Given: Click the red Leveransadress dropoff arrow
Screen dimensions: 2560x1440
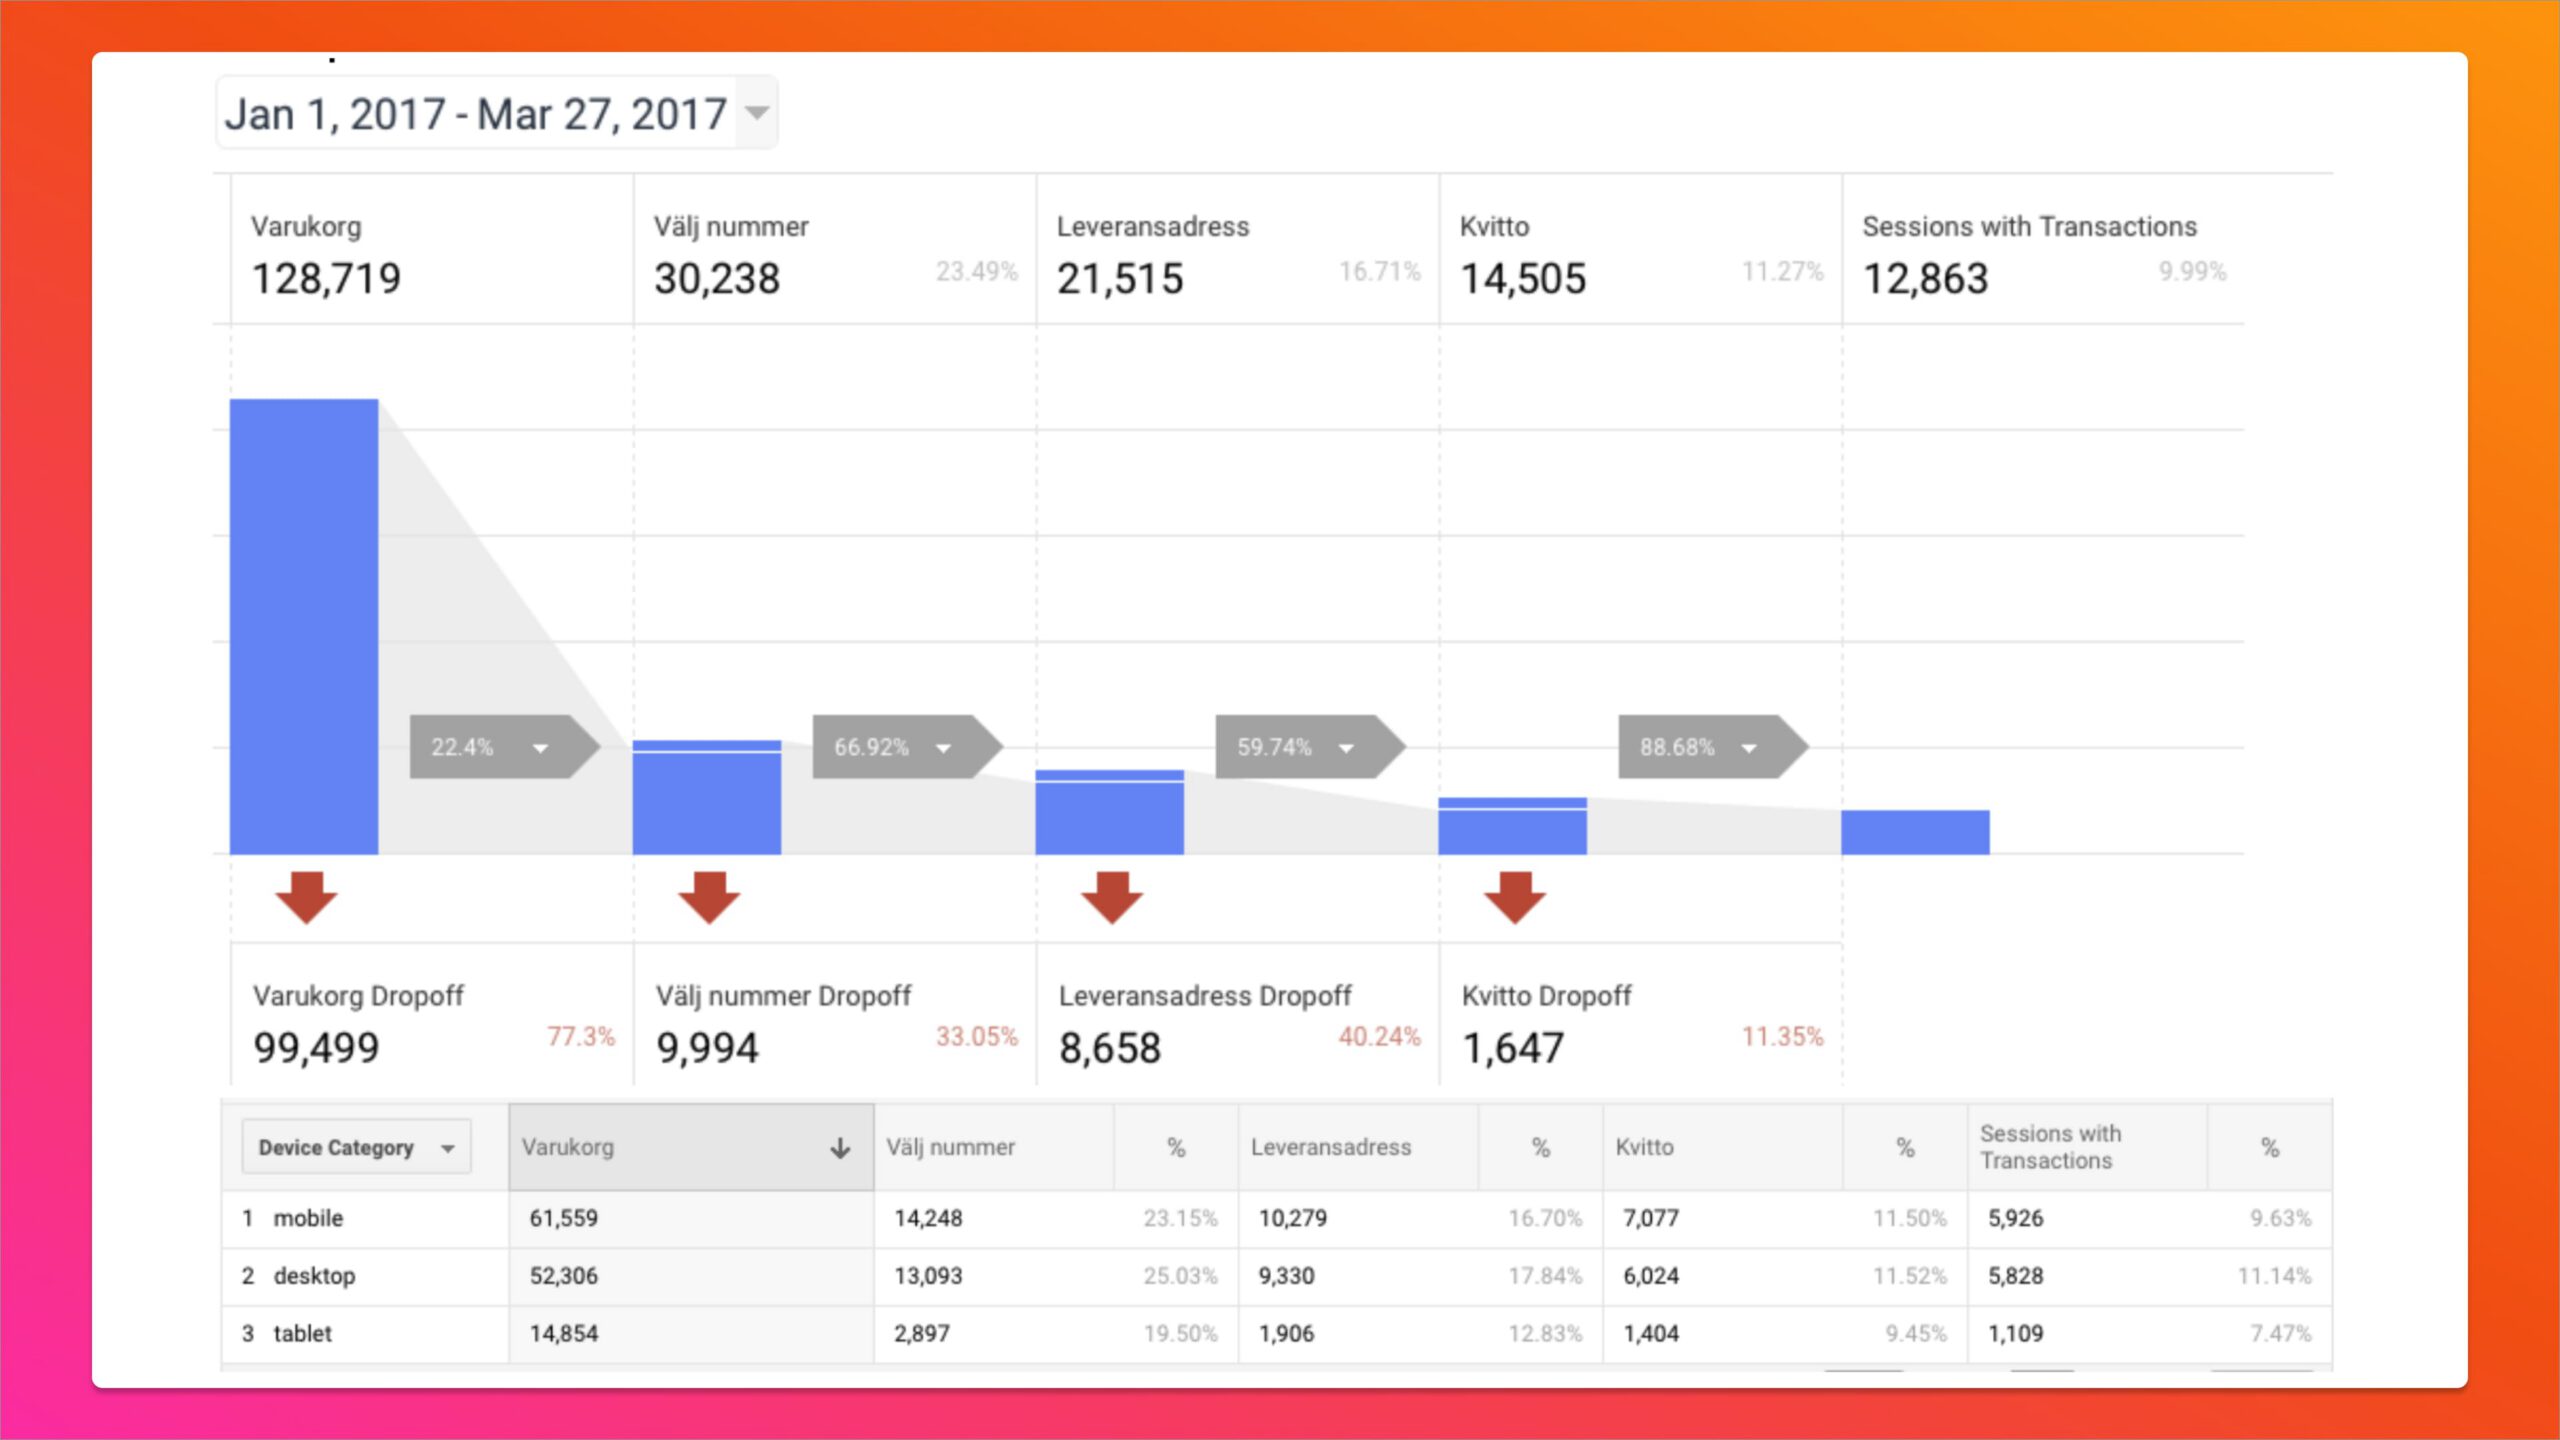Looking at the screenshot, I should (x=1112, y=896).
